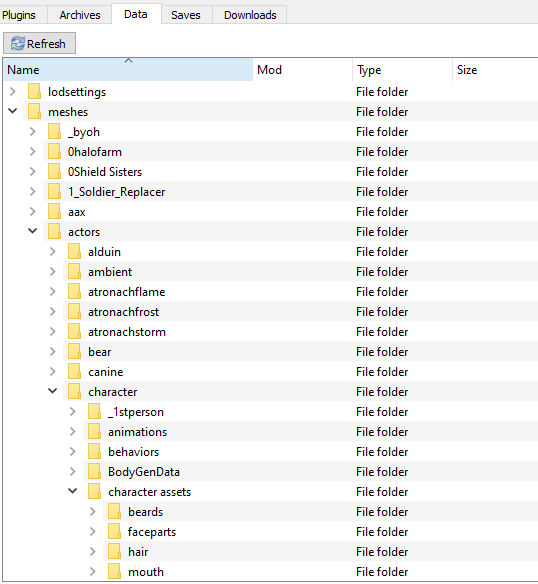The image size is (538, 584).
Task: Click the Refresh button
Action: click(x=39, y=43)
